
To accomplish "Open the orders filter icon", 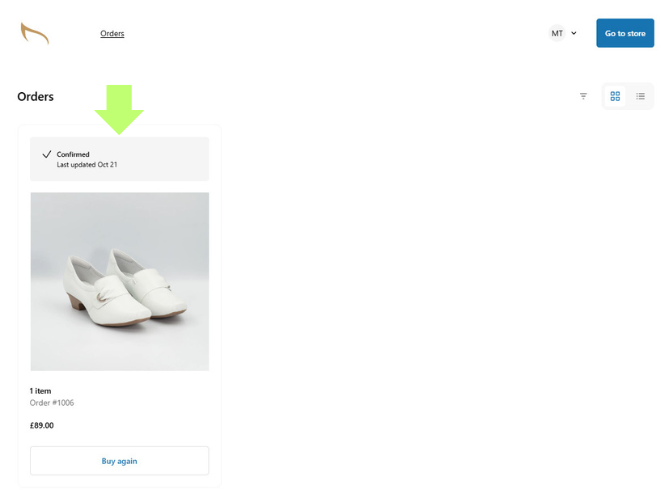I will pos(583,97).
